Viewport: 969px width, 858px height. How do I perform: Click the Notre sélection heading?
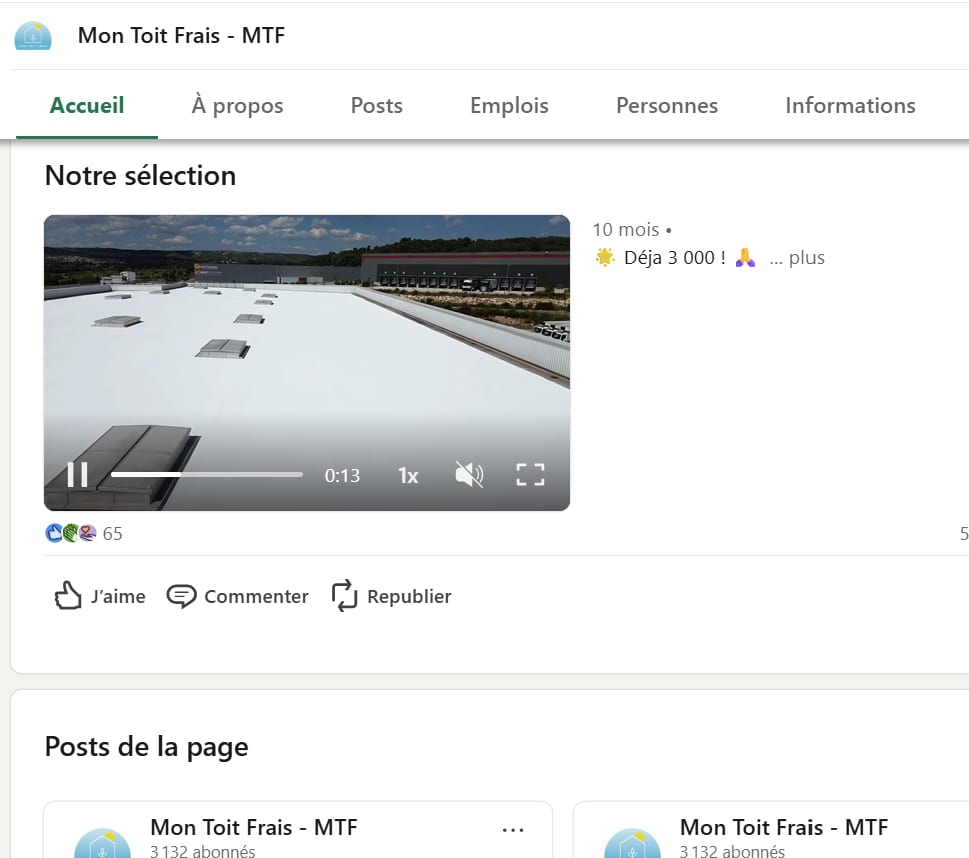click(x=140, y=176)
